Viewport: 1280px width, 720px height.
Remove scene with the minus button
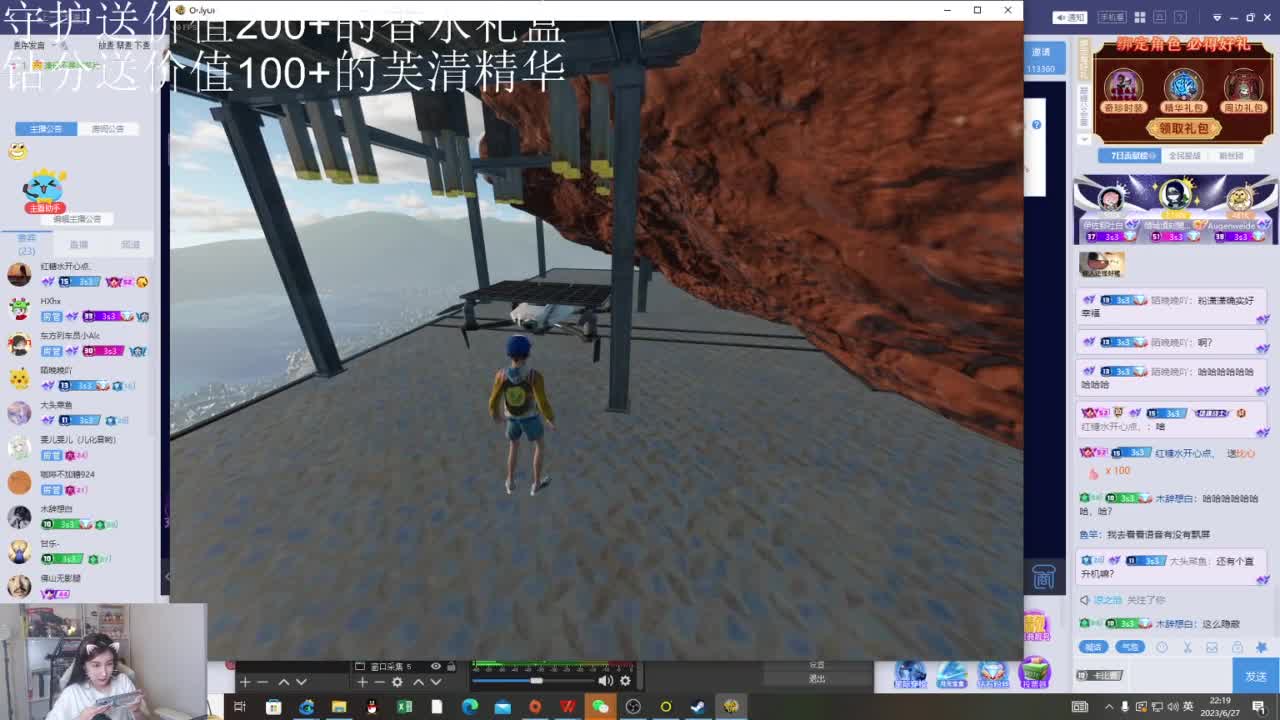coord(262,682)
